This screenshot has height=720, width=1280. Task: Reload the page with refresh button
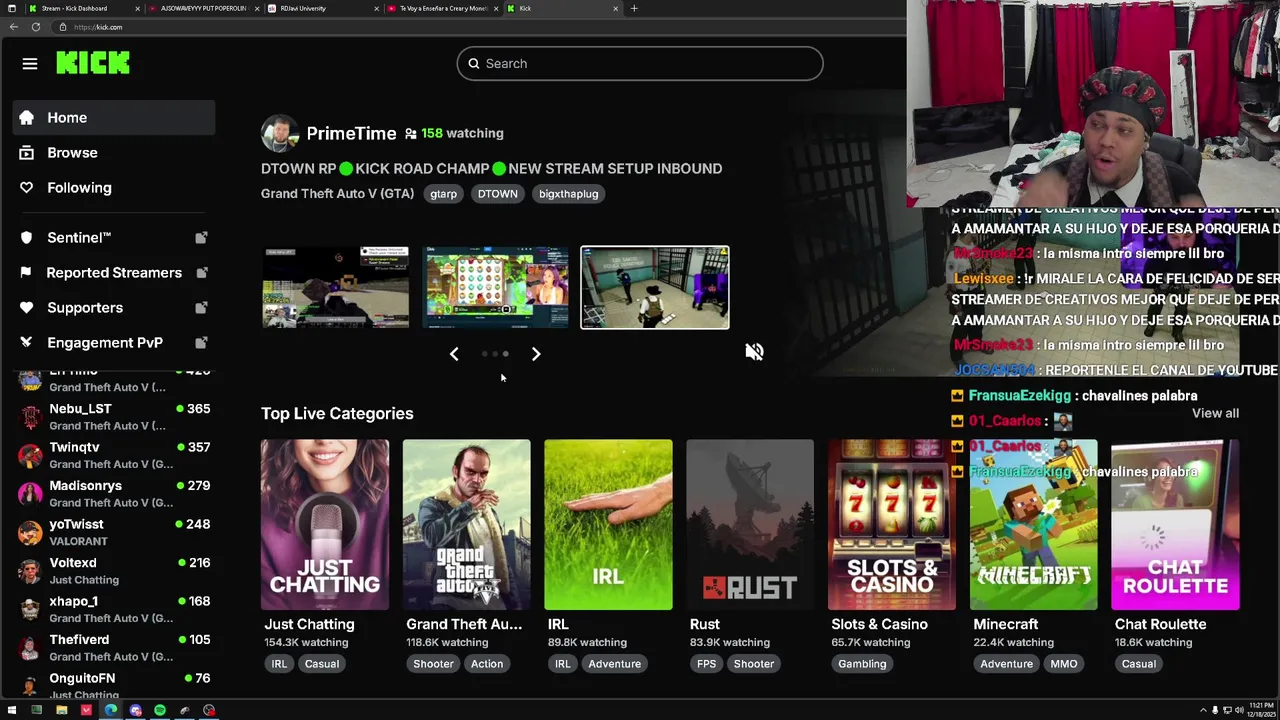pos(35,27)
